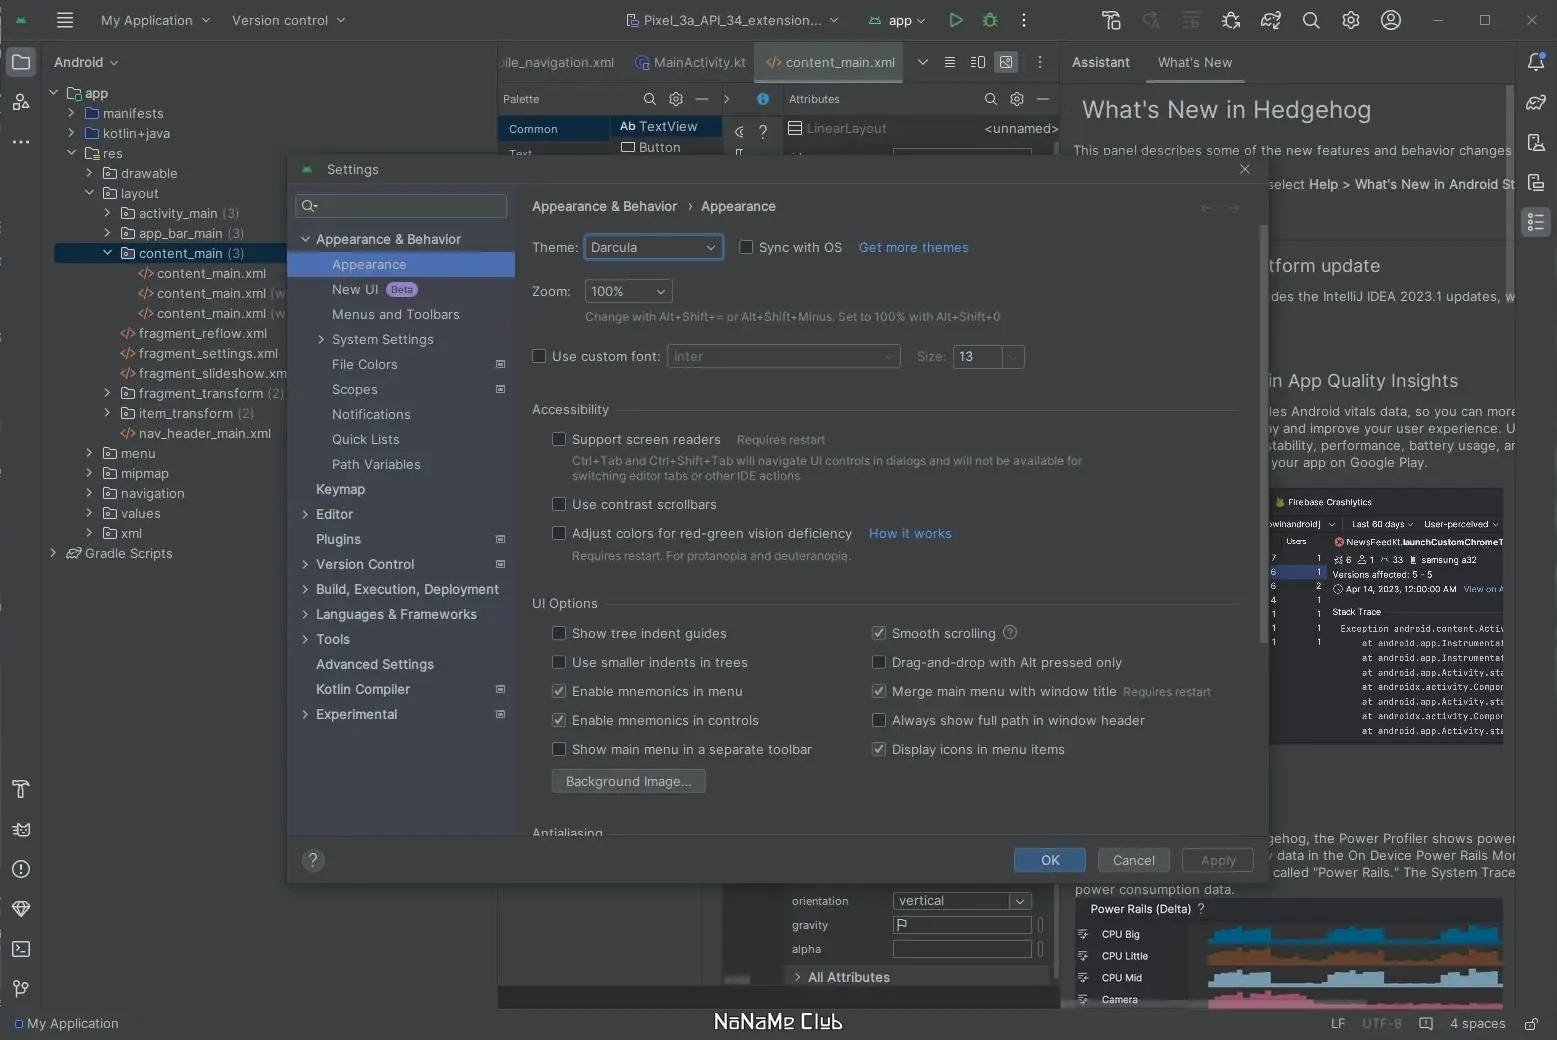Viewport: 1557px width, 1040px height.
Task: Disable Smooth scrolling checkbox
Action: pos(879,633)
